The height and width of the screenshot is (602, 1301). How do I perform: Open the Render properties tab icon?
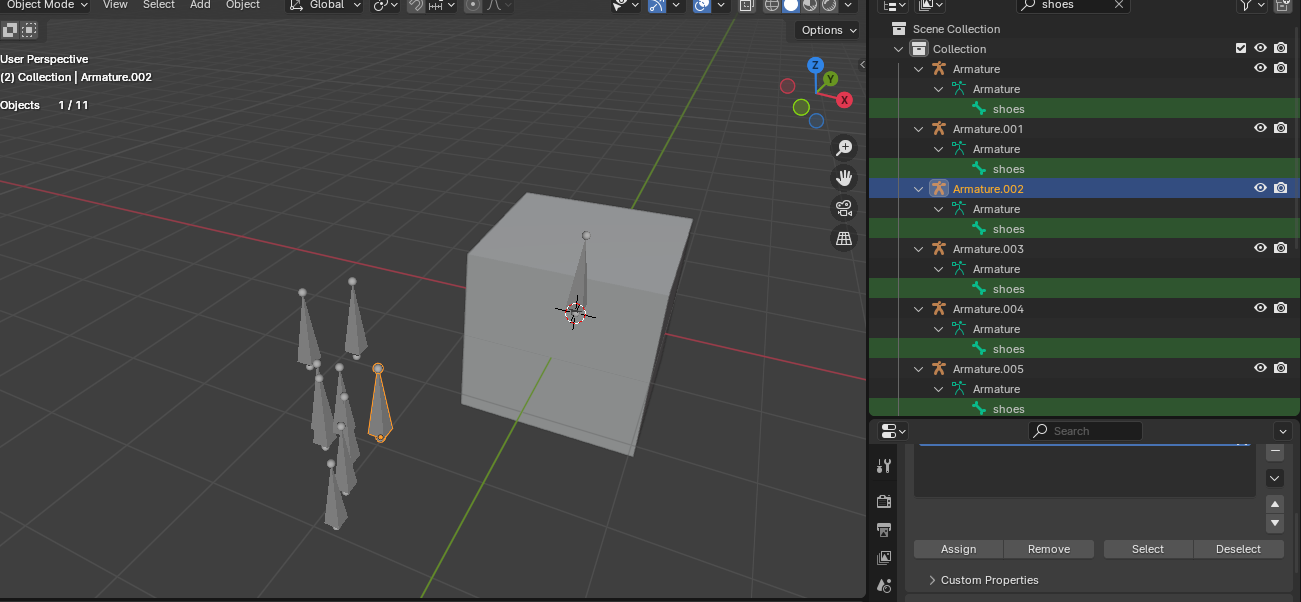coord(884,501)
